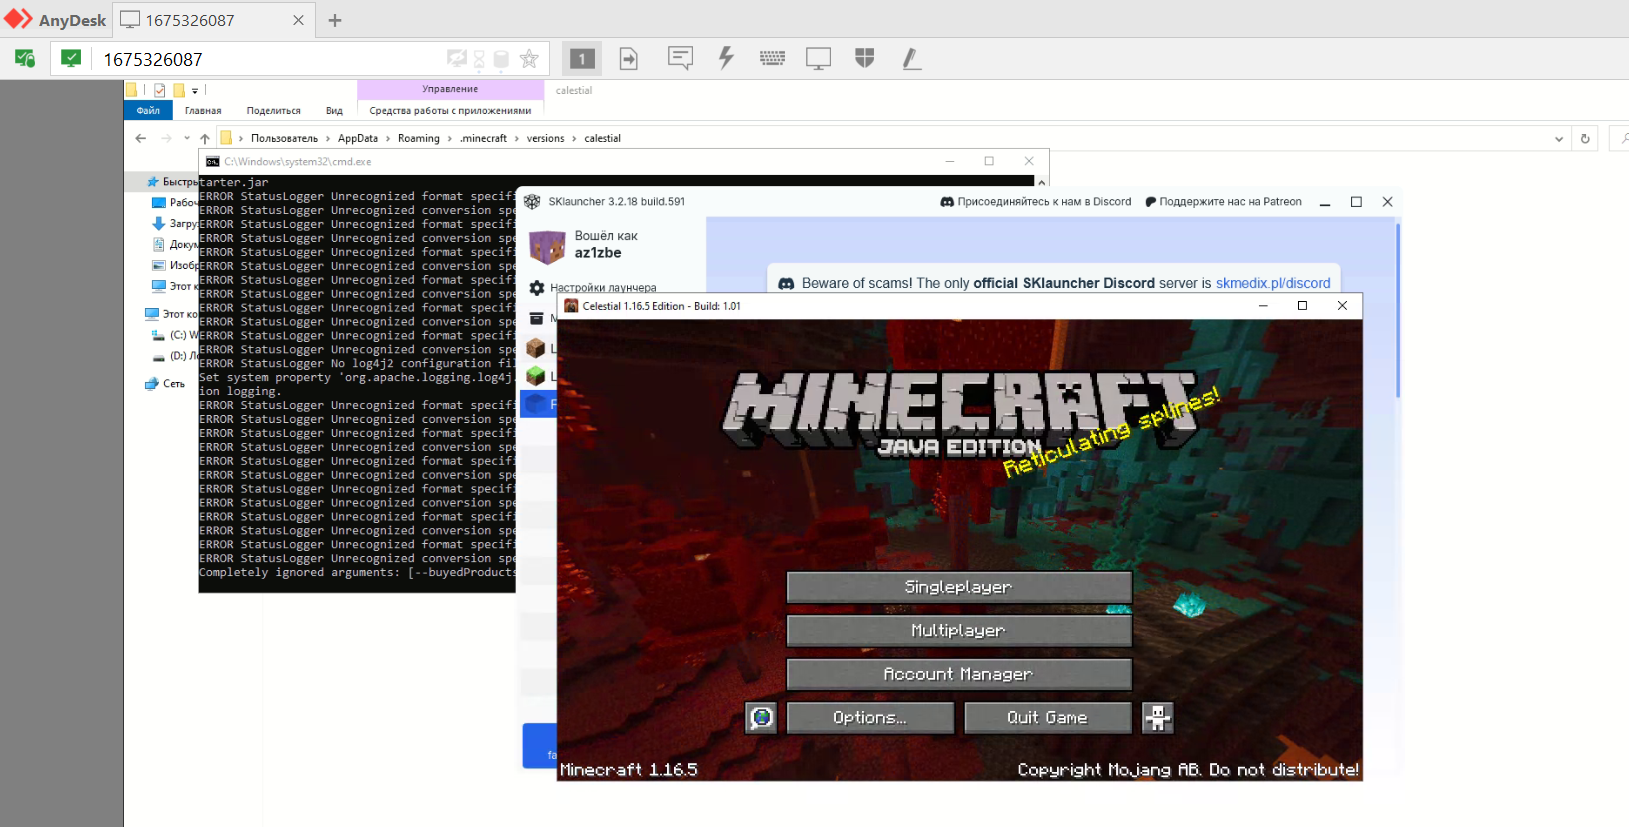
Task: Open a new AnyDesk tab
Action: pyautogui.click(x=335, y=20)
